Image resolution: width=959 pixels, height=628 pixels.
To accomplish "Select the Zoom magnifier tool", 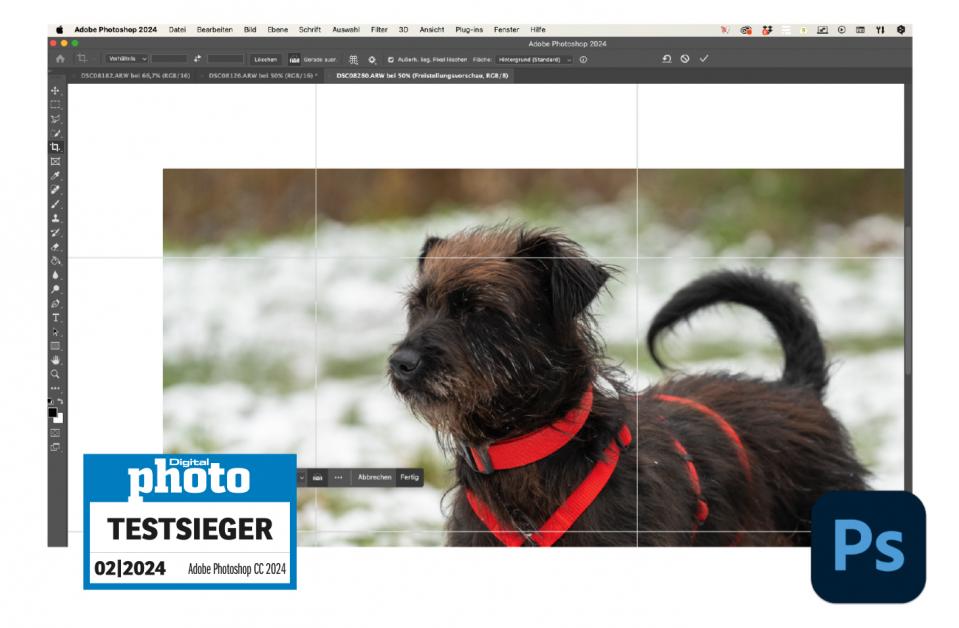I will pos(56,373).
